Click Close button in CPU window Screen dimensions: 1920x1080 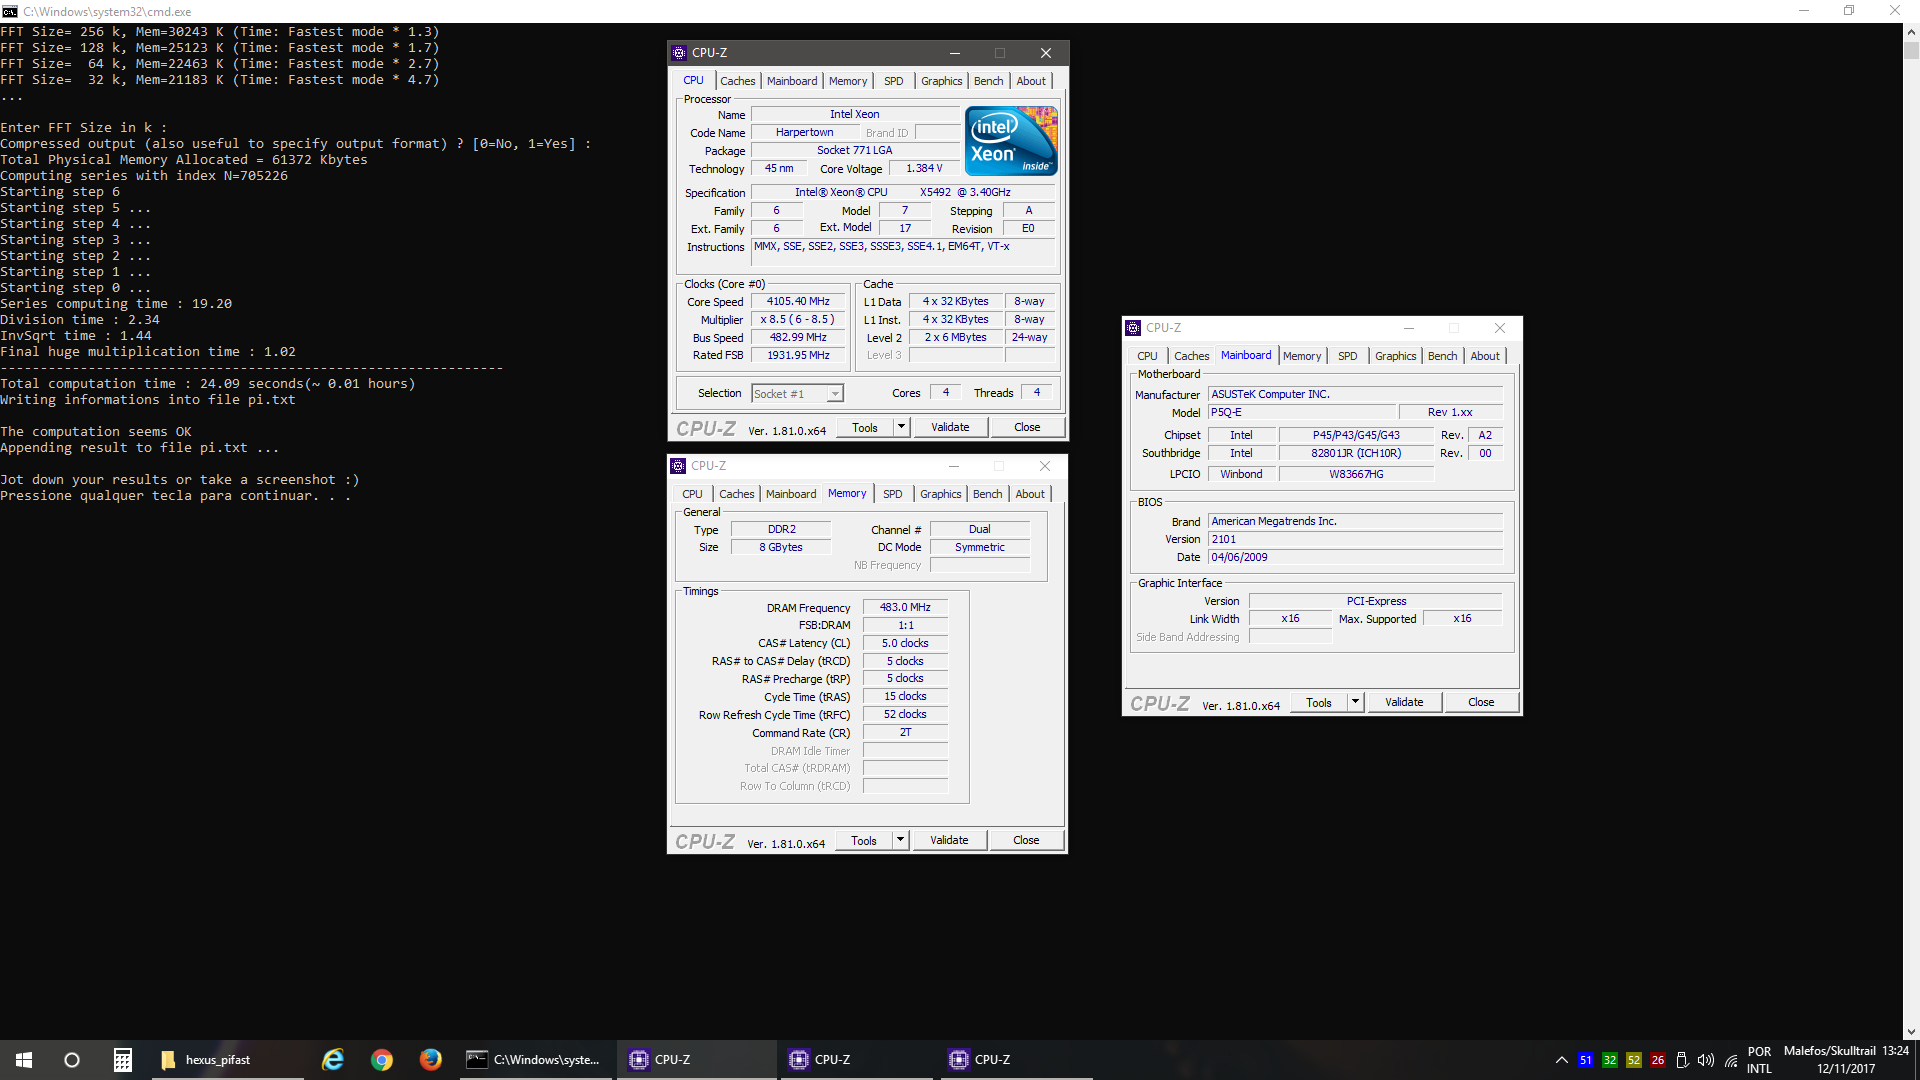point(1027,427)
